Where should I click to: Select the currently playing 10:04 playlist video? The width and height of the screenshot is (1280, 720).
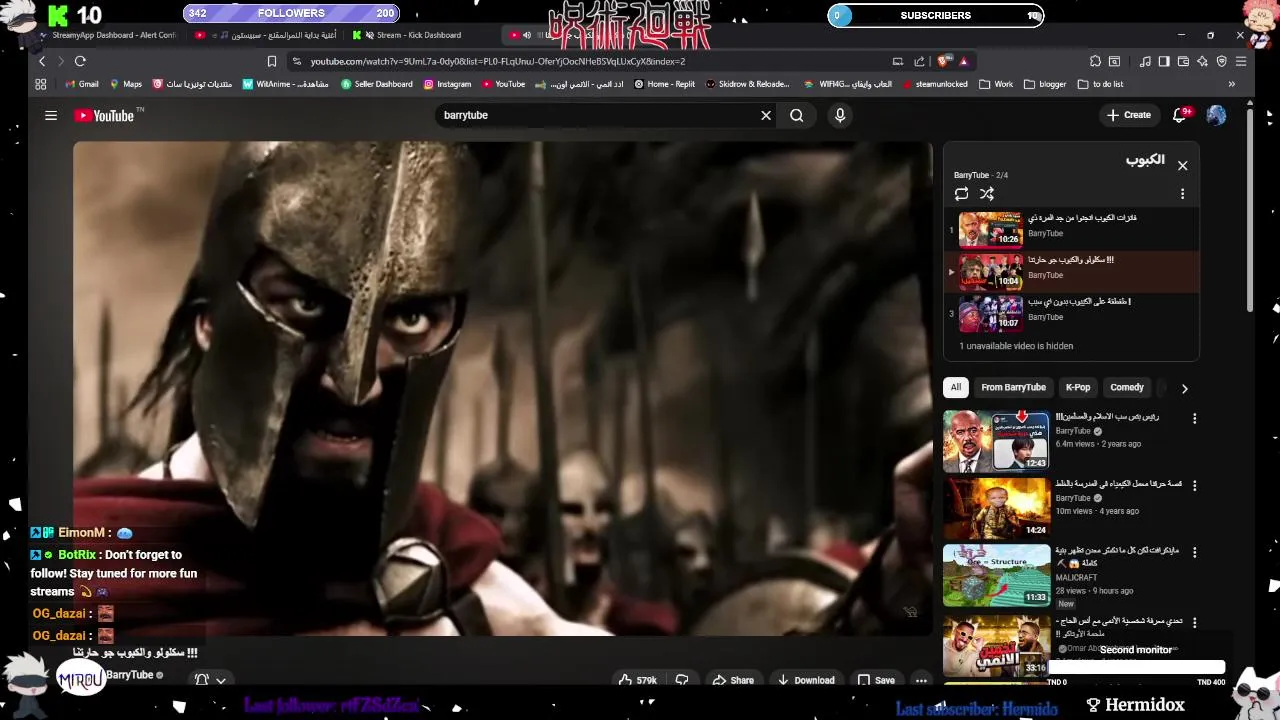point(1071,272)
